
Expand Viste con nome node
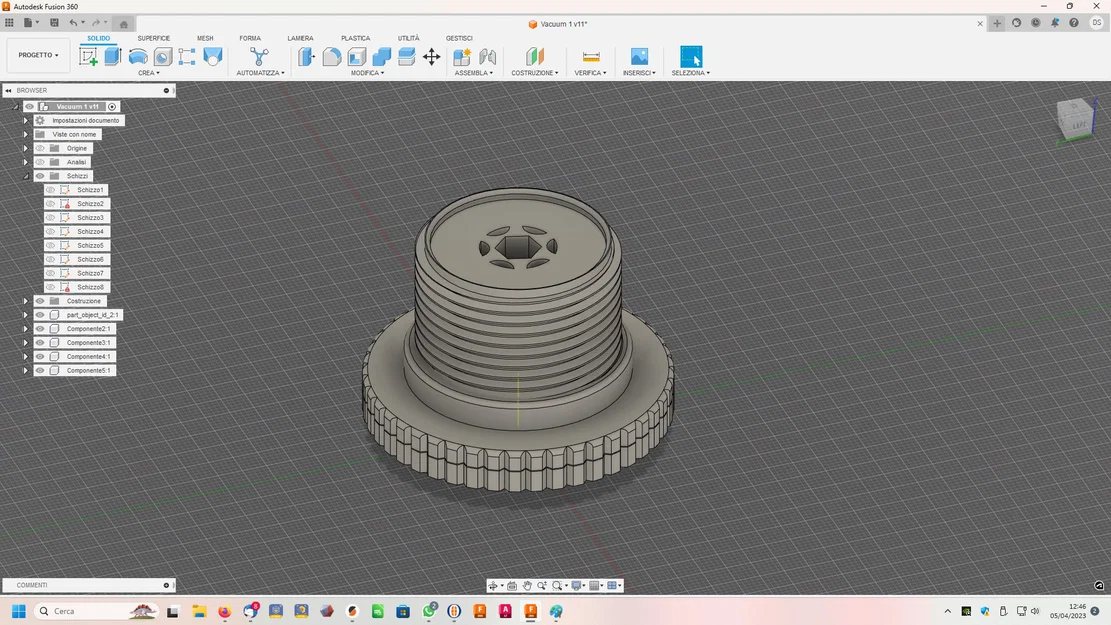click(26, 134)
